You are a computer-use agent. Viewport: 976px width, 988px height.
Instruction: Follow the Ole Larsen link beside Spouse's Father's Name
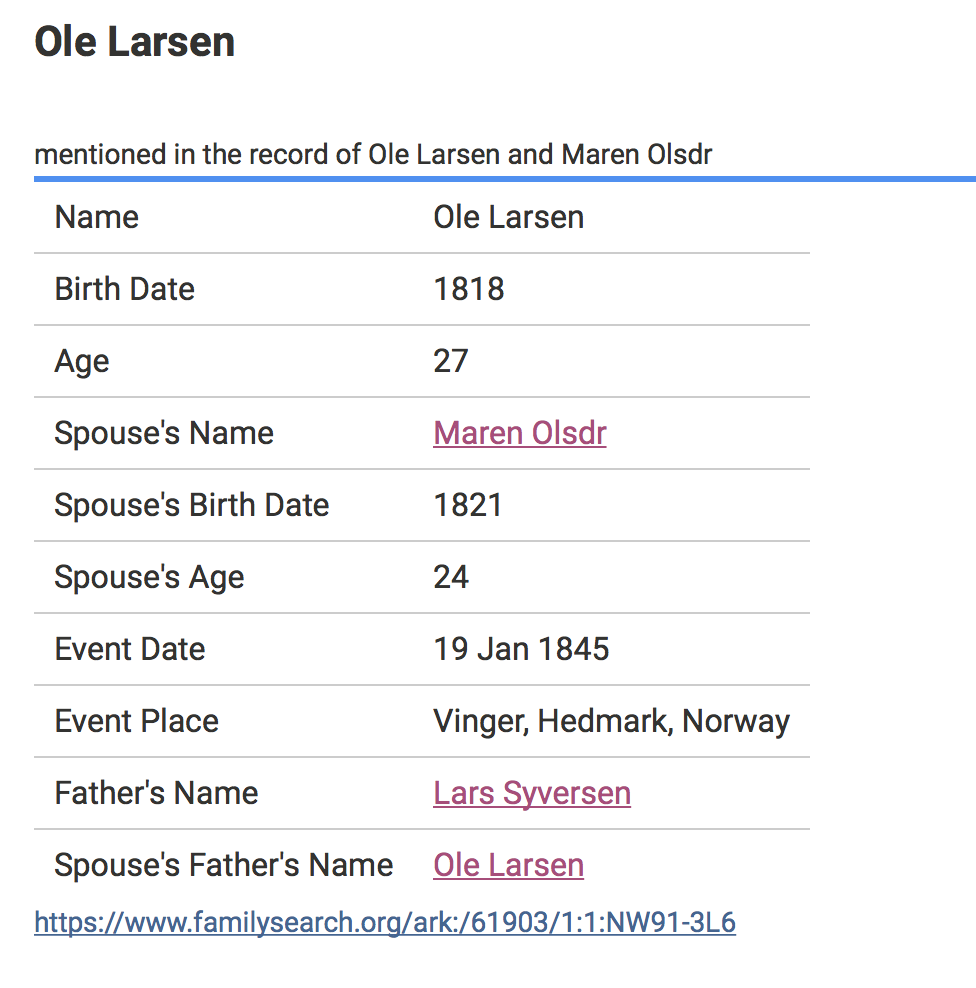[x=508, y=865]
